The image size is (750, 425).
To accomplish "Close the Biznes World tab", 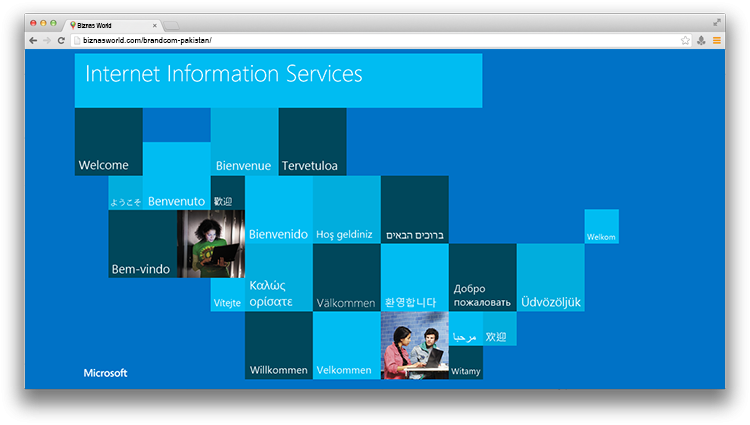I will pos(154,24).
